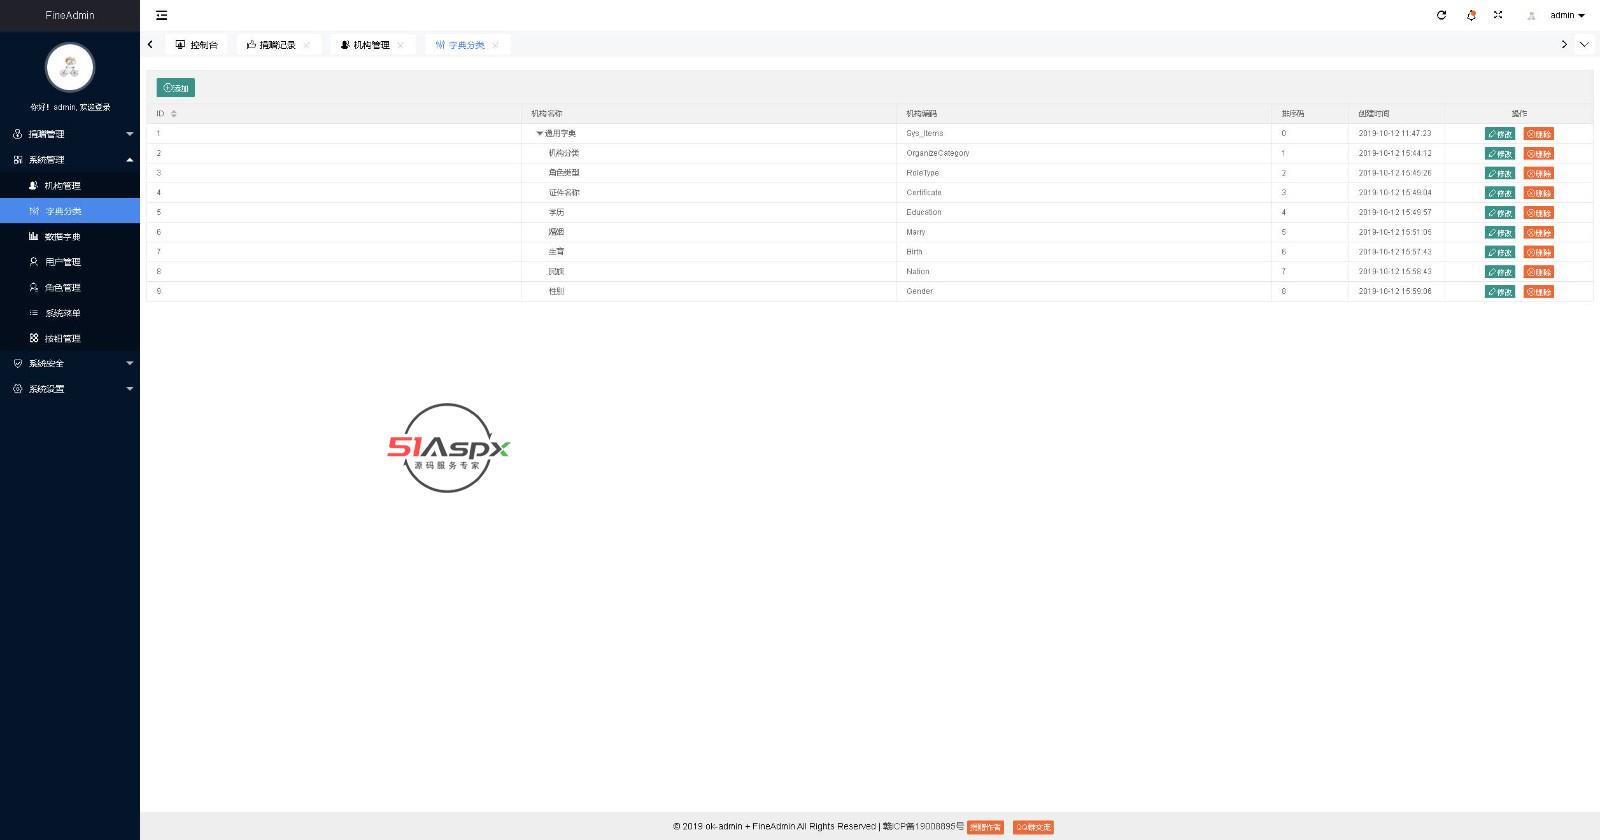The height and width of the screenshot is (840, 1600).
Task: Edit the Gender row
Action: pos(1500,292)
